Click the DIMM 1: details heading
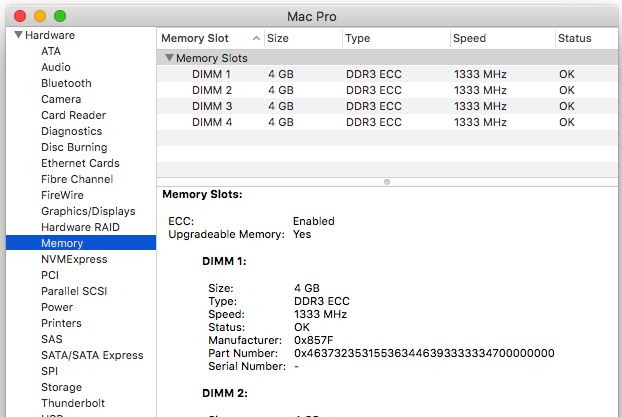The height and width of the screenshot is (417, 622). (224, 261)
